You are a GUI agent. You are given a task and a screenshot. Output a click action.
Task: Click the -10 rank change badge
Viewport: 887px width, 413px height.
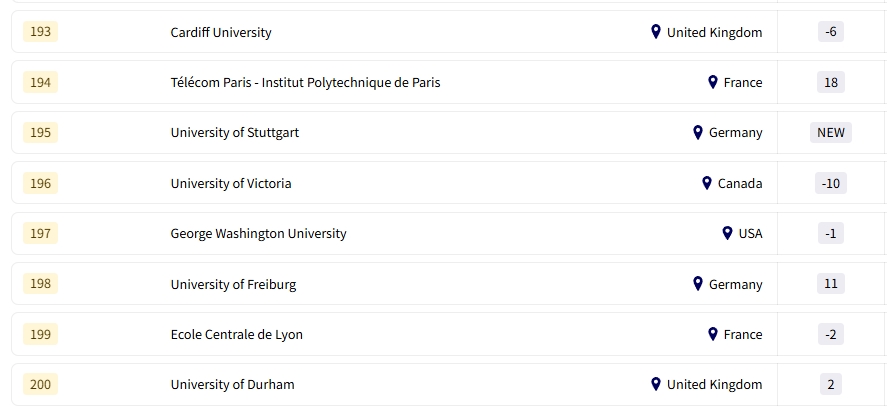click(831, 183)
